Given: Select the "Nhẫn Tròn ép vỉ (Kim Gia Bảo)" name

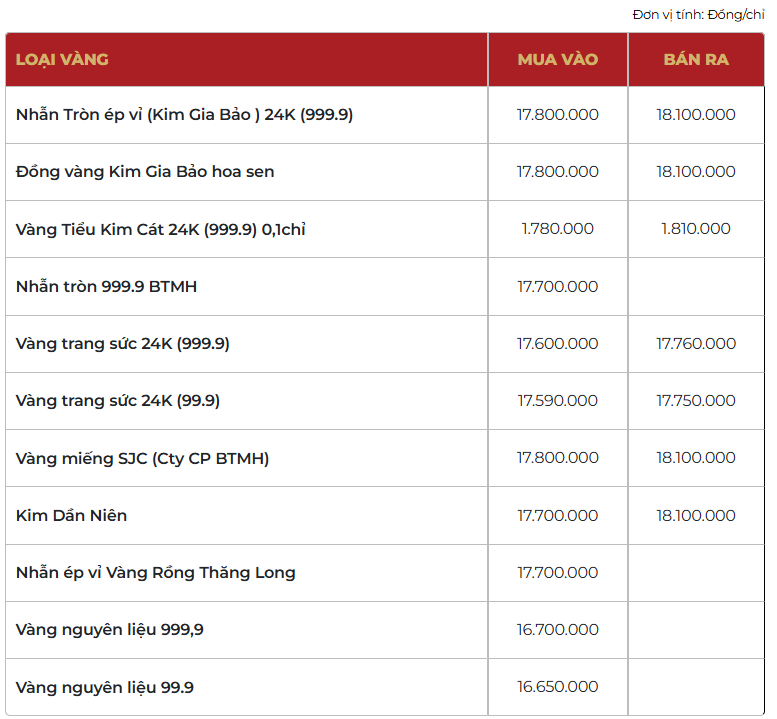Looking at the screenshot, I should [184, 114].
